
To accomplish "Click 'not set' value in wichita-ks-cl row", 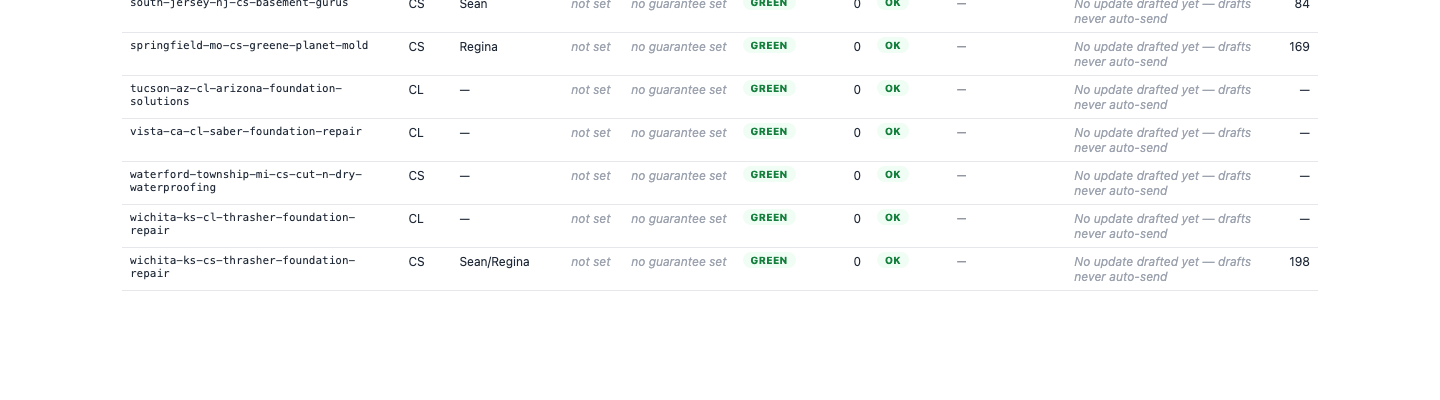I will (x=590, y=219).
